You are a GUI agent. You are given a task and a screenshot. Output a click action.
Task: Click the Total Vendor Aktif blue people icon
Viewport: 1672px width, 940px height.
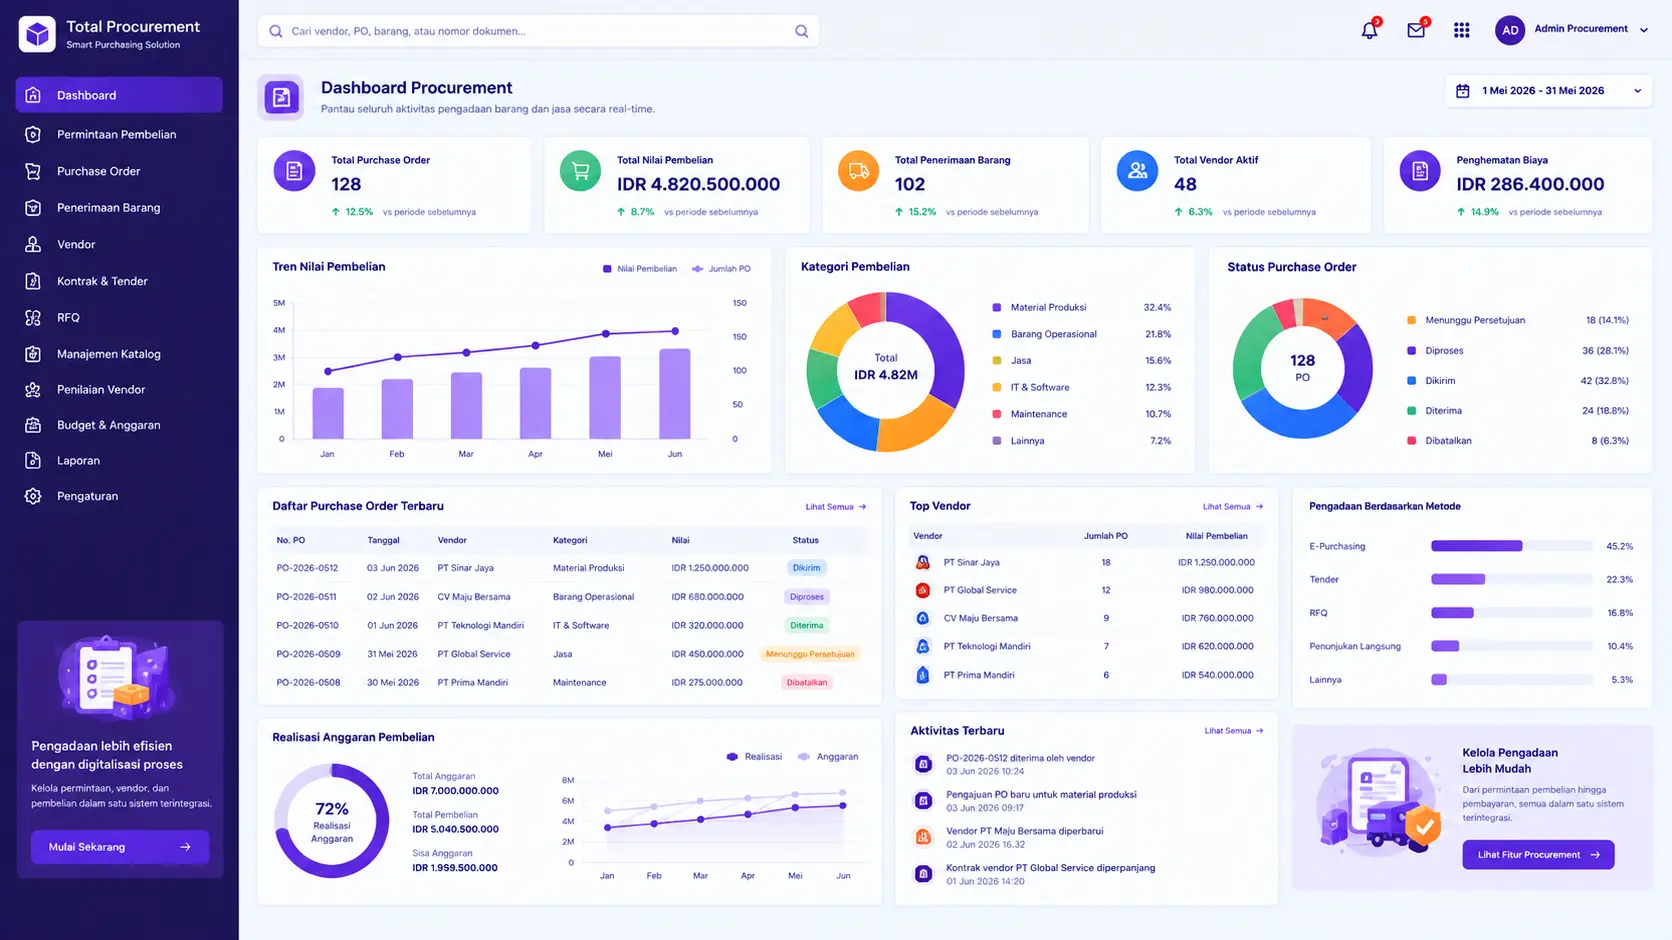[1137, 171]
